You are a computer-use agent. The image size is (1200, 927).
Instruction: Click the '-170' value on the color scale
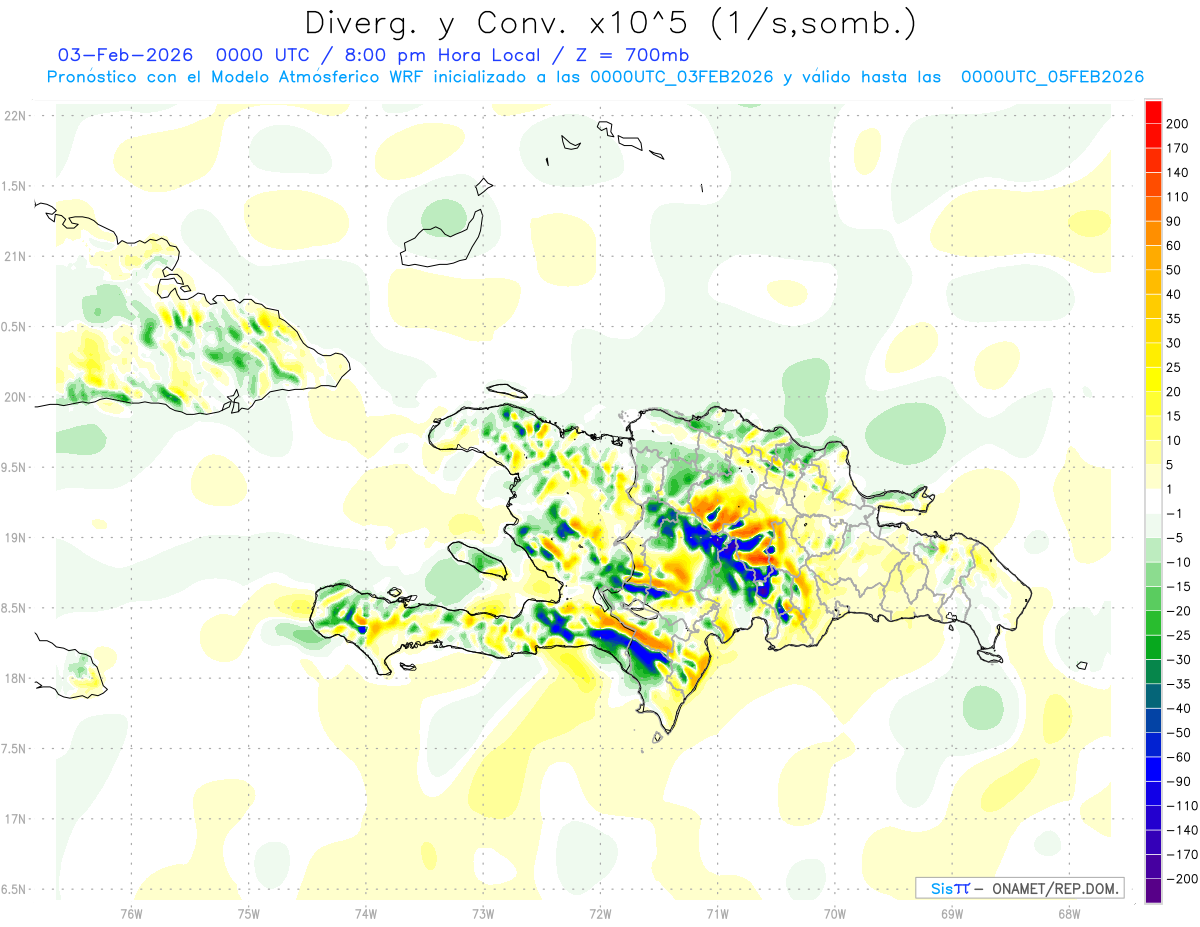click(x=1182, y=855)
